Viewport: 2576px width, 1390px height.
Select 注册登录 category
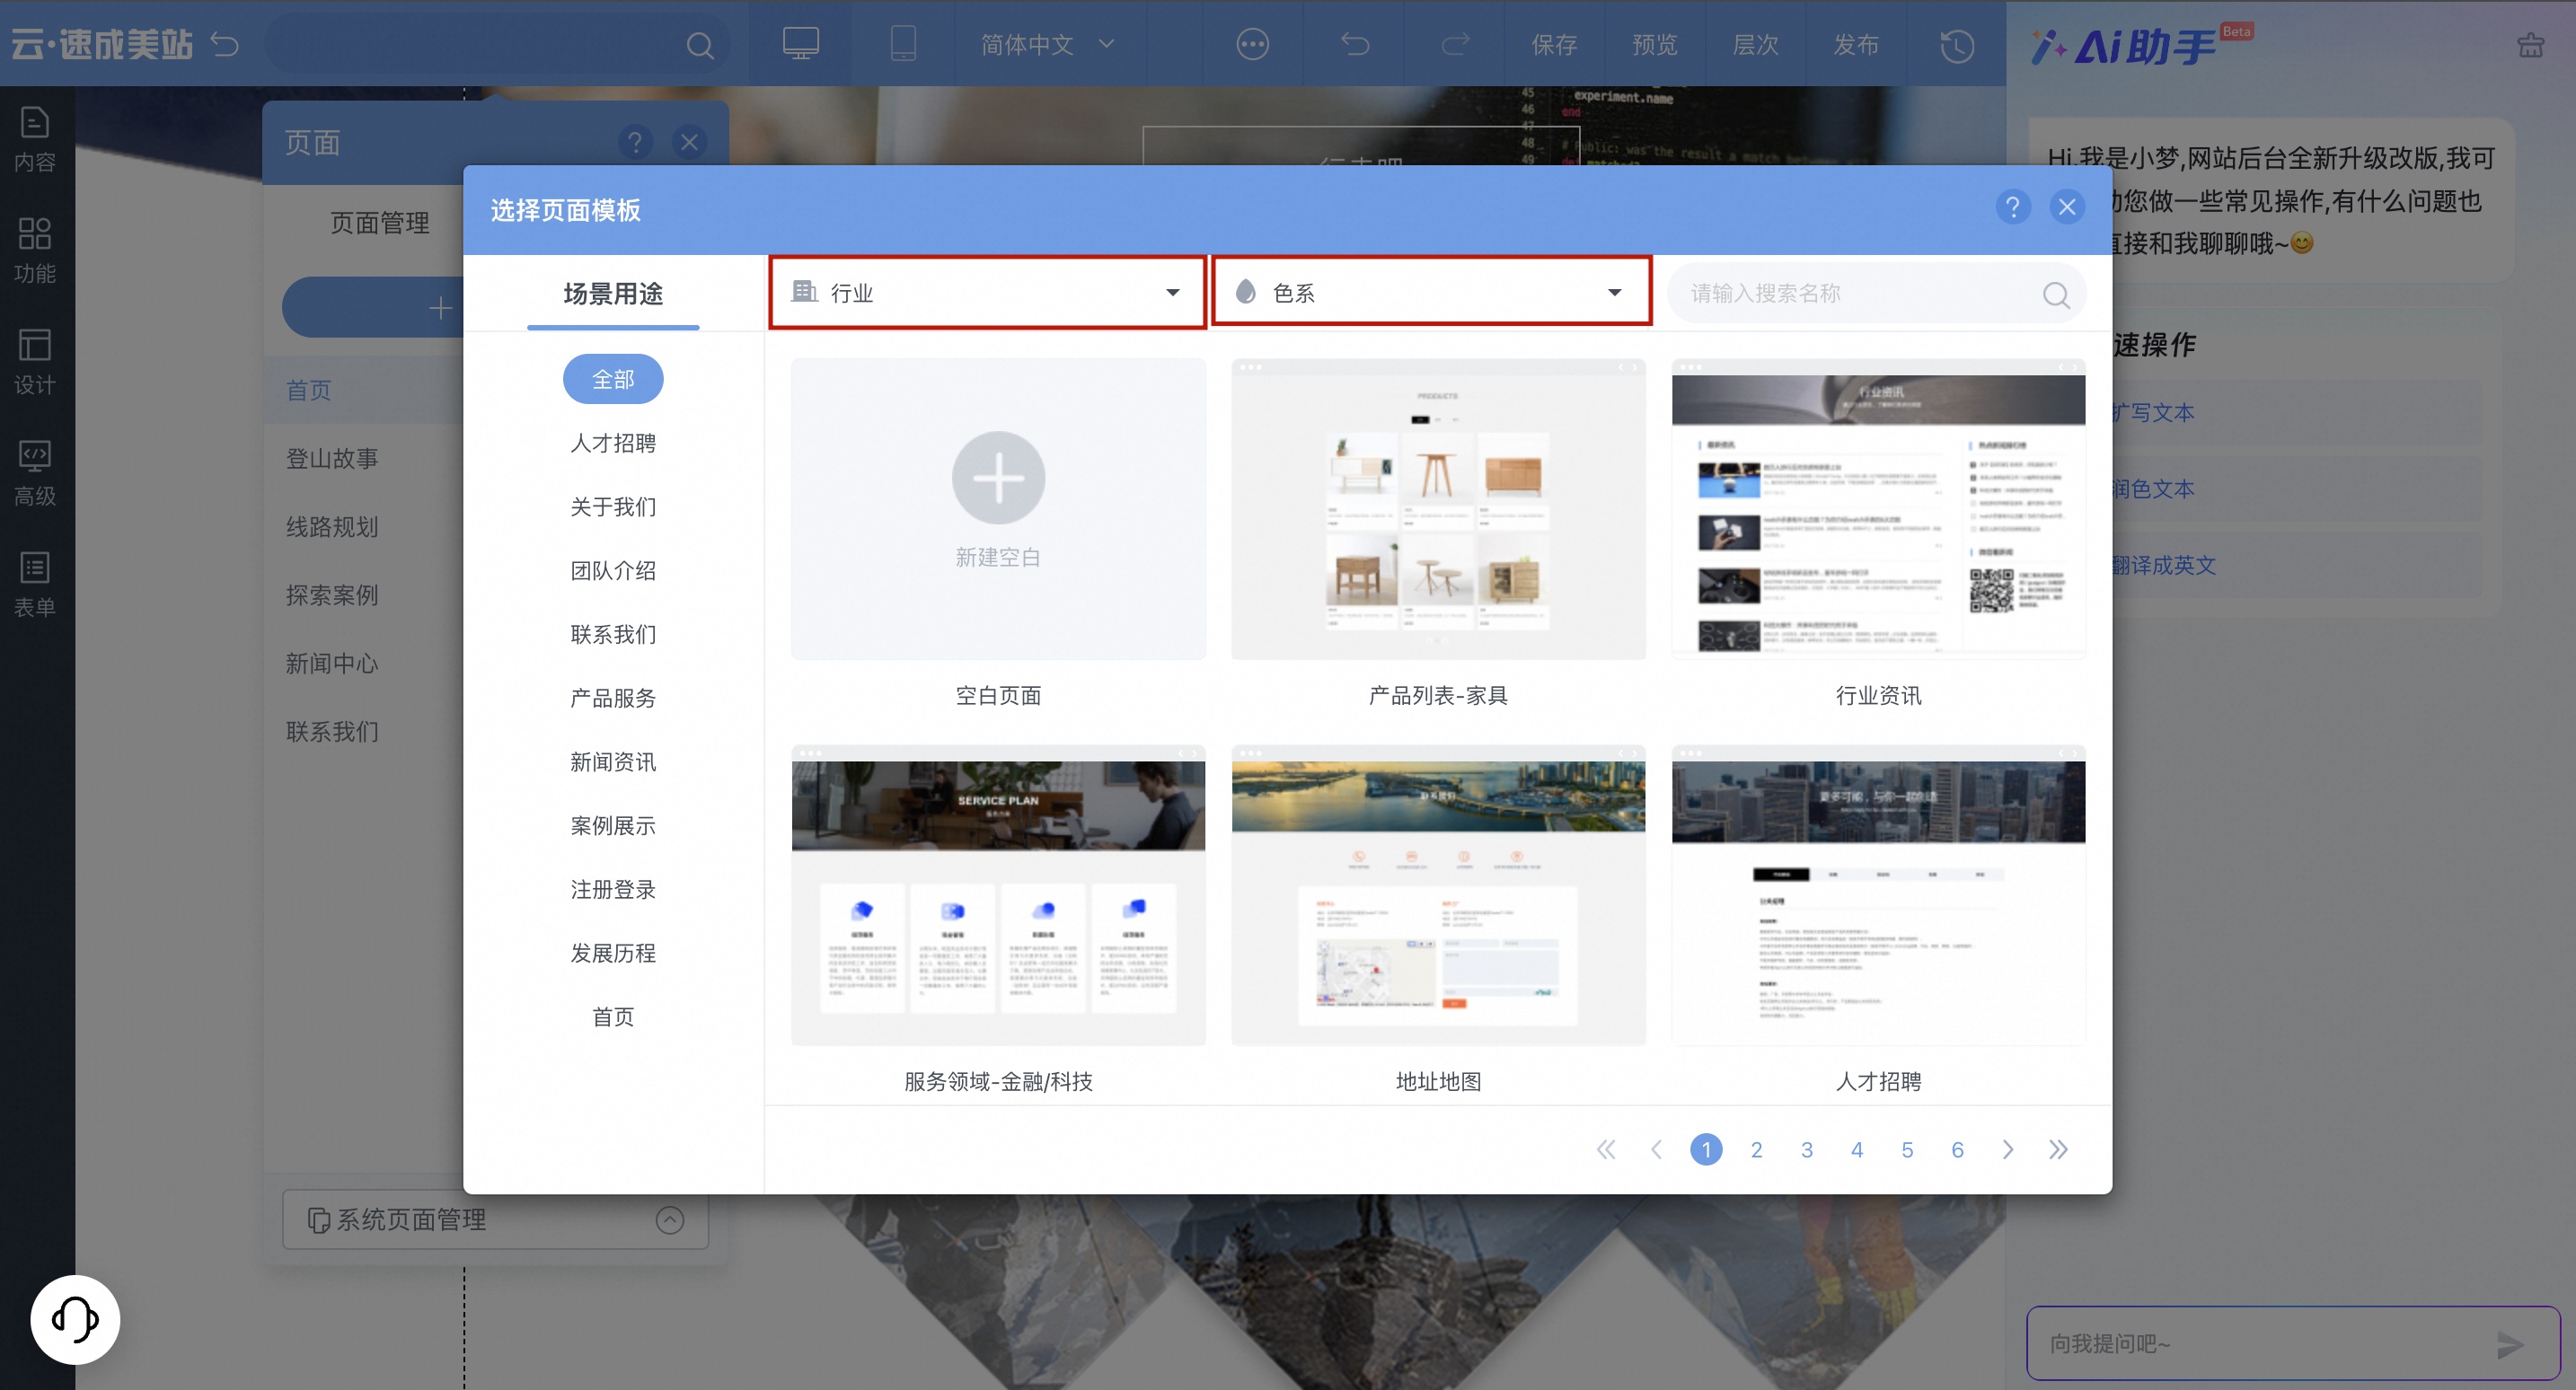tap(613, 889)
